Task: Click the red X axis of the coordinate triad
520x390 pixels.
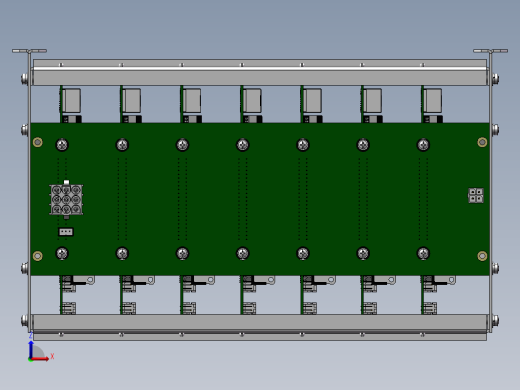Action: [41, 359]
